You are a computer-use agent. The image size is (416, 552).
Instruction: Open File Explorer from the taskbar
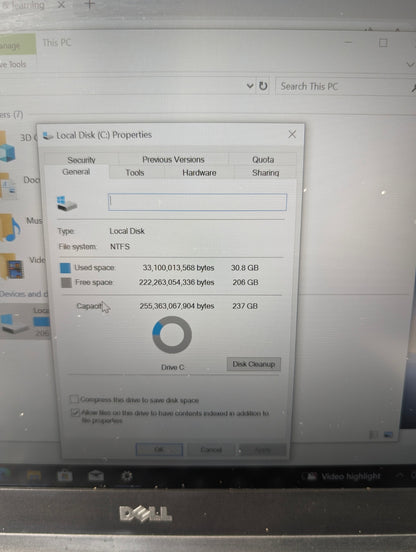34,476
